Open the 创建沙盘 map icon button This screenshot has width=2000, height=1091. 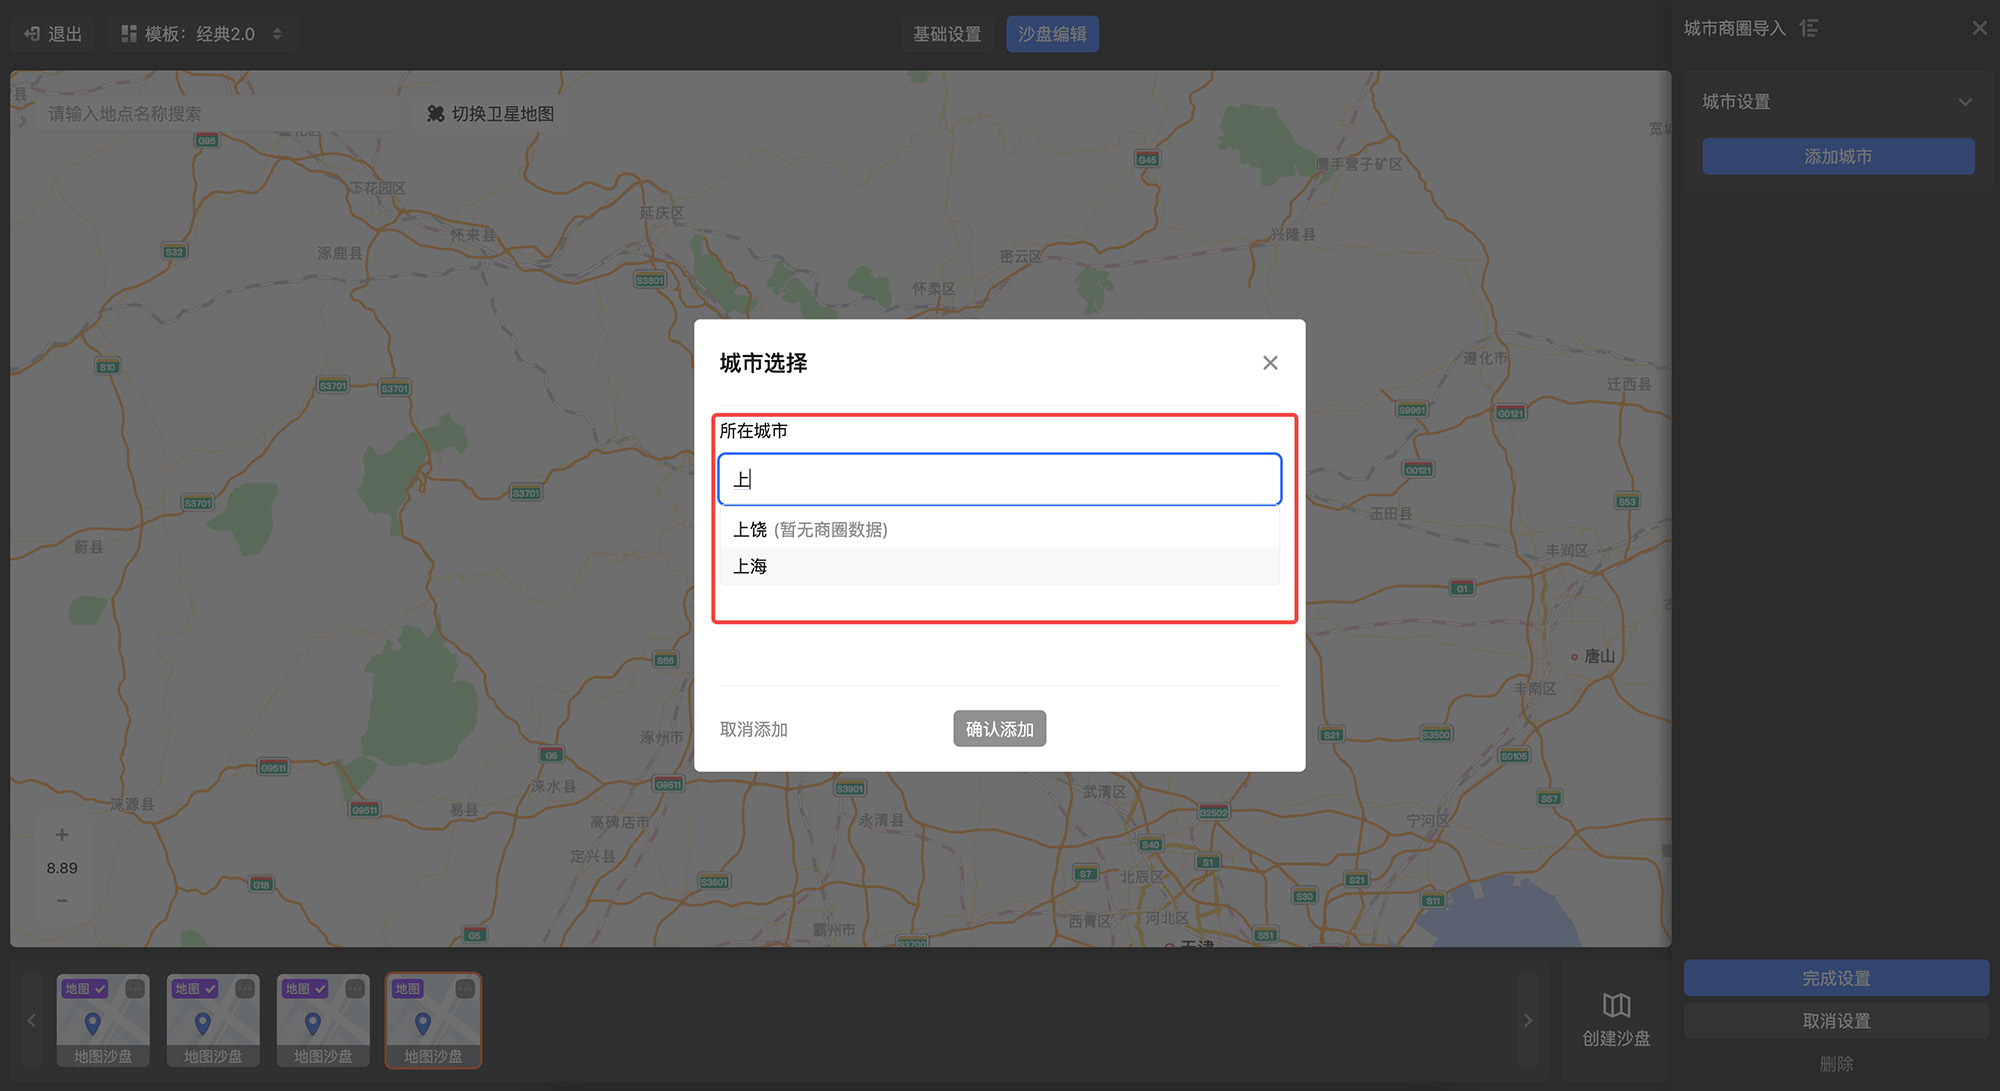click(x=1616, y=1006)
